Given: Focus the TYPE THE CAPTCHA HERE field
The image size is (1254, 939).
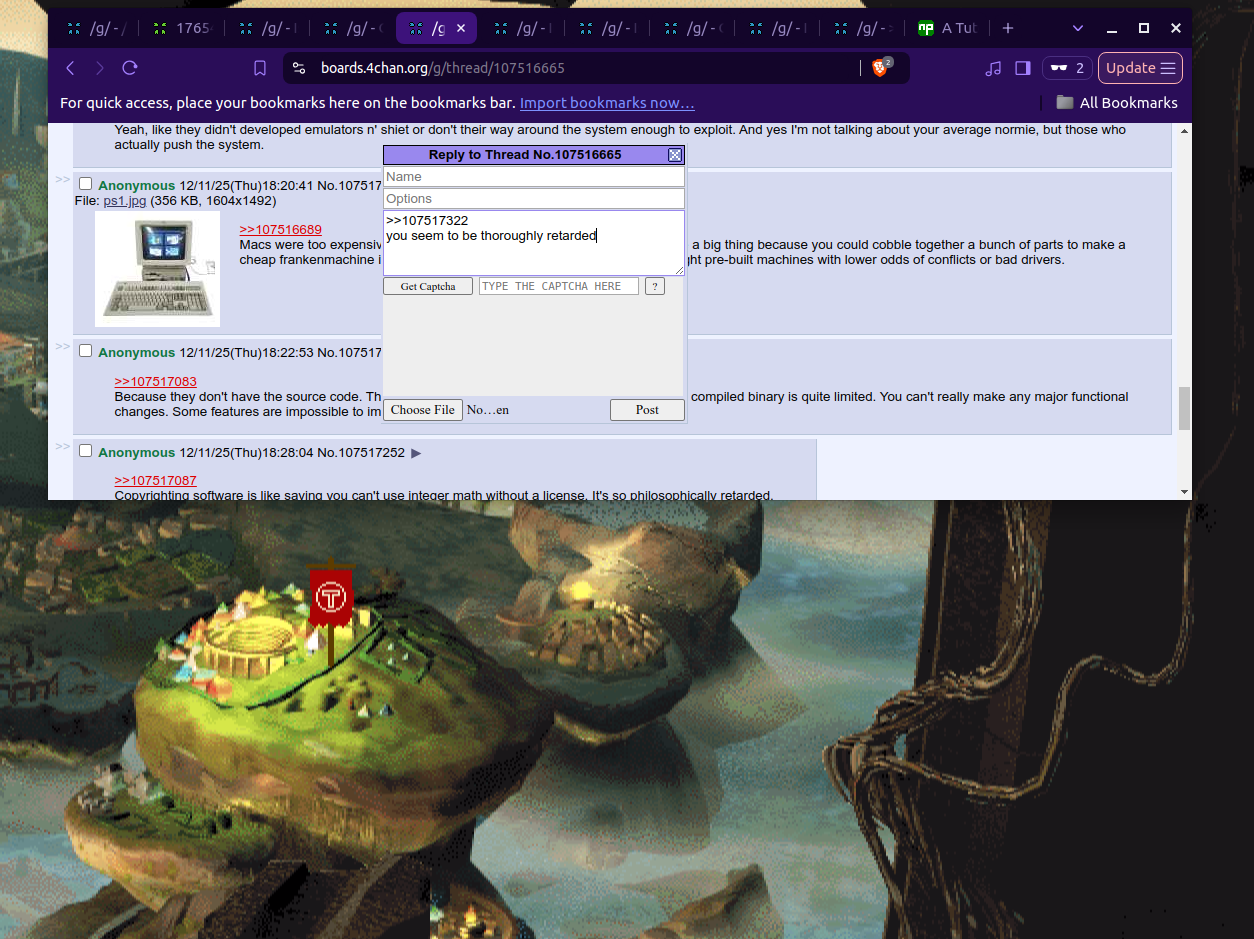Looking at the screenshot, I should click(x=559, y=286).
